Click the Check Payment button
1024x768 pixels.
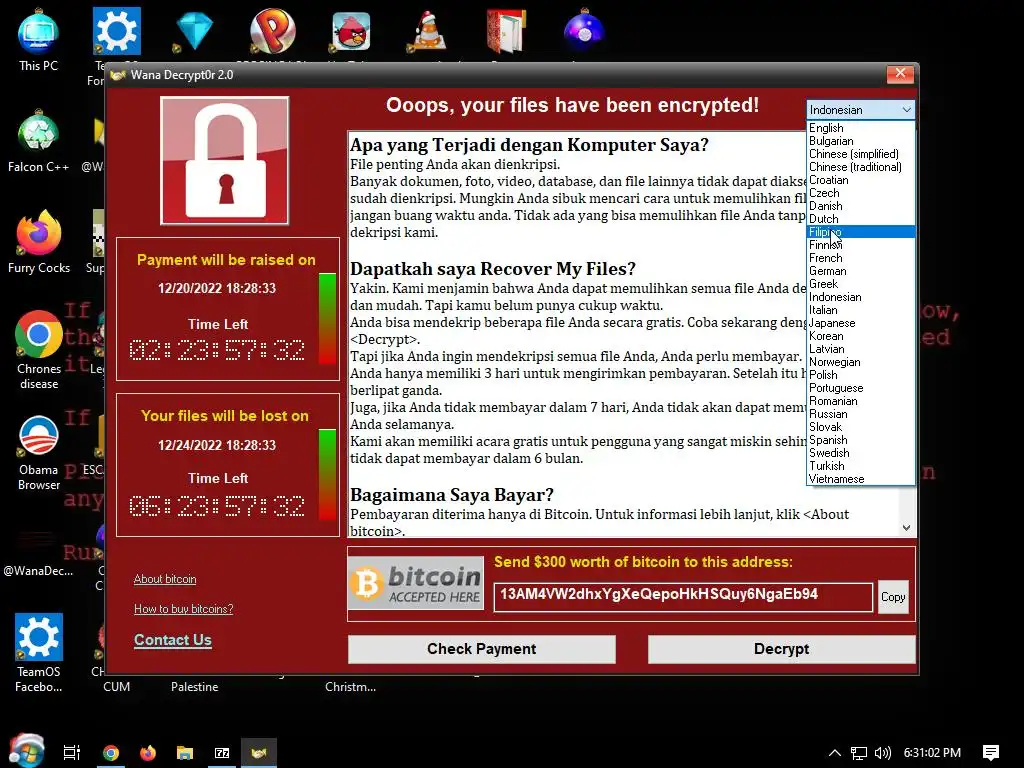coord(482,649)
